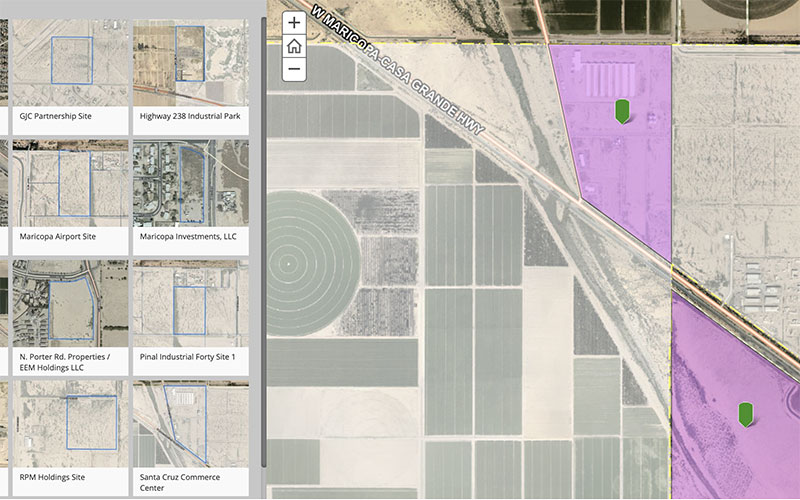The height and width of the screenshot is (500, 800).
Task: Open the Maricopa Airport Site thumbnail
Action: (x=70, y=183)
